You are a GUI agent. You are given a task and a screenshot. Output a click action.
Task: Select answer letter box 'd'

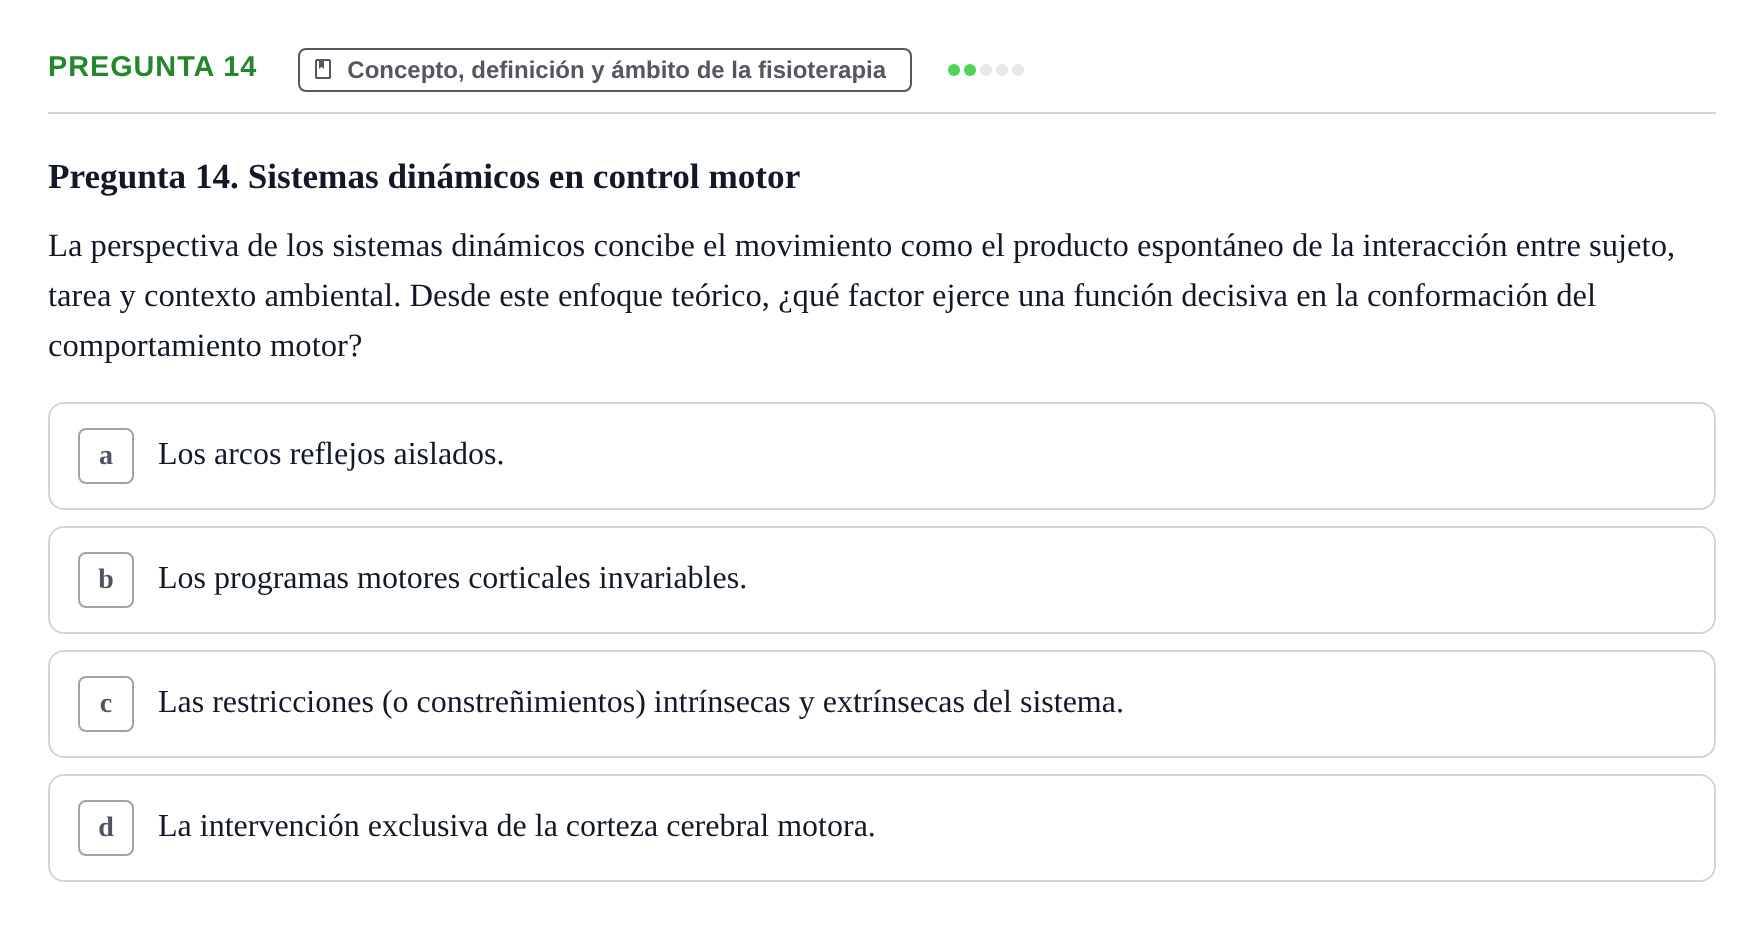(106, 828)
